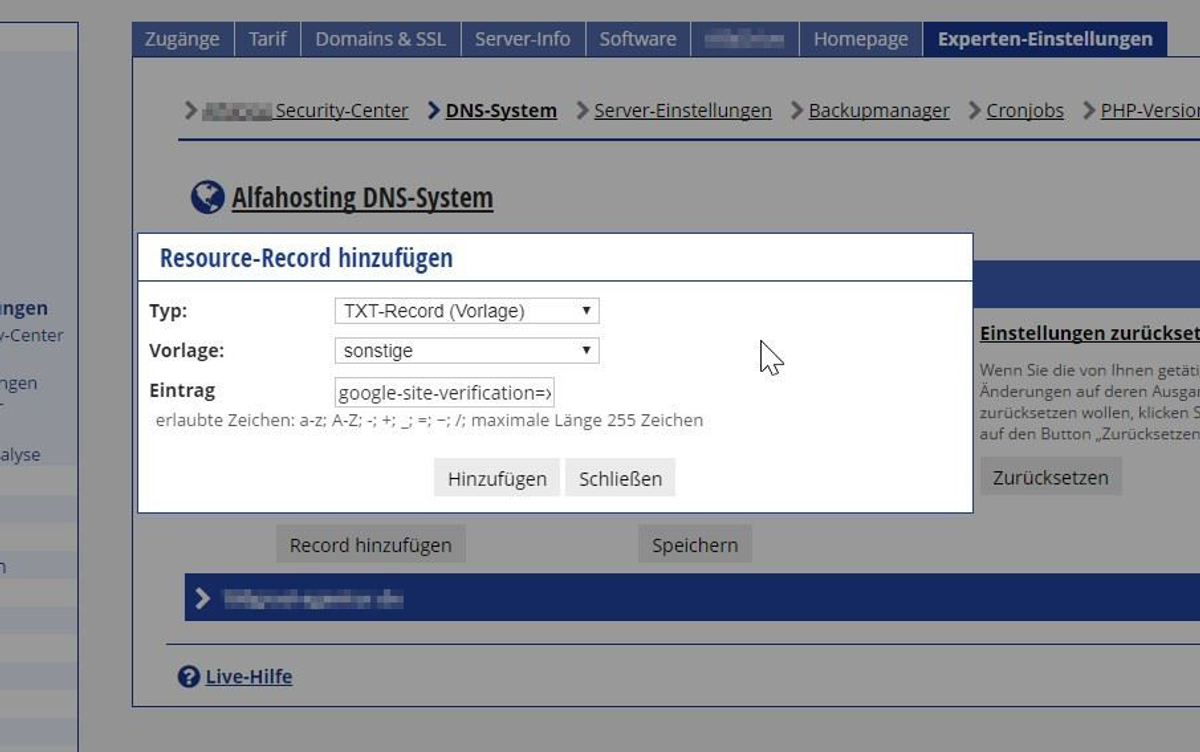The width and height of the screenshot is (1200, 752).
Task: Open the Tarif tab
Action: (267, 40)
